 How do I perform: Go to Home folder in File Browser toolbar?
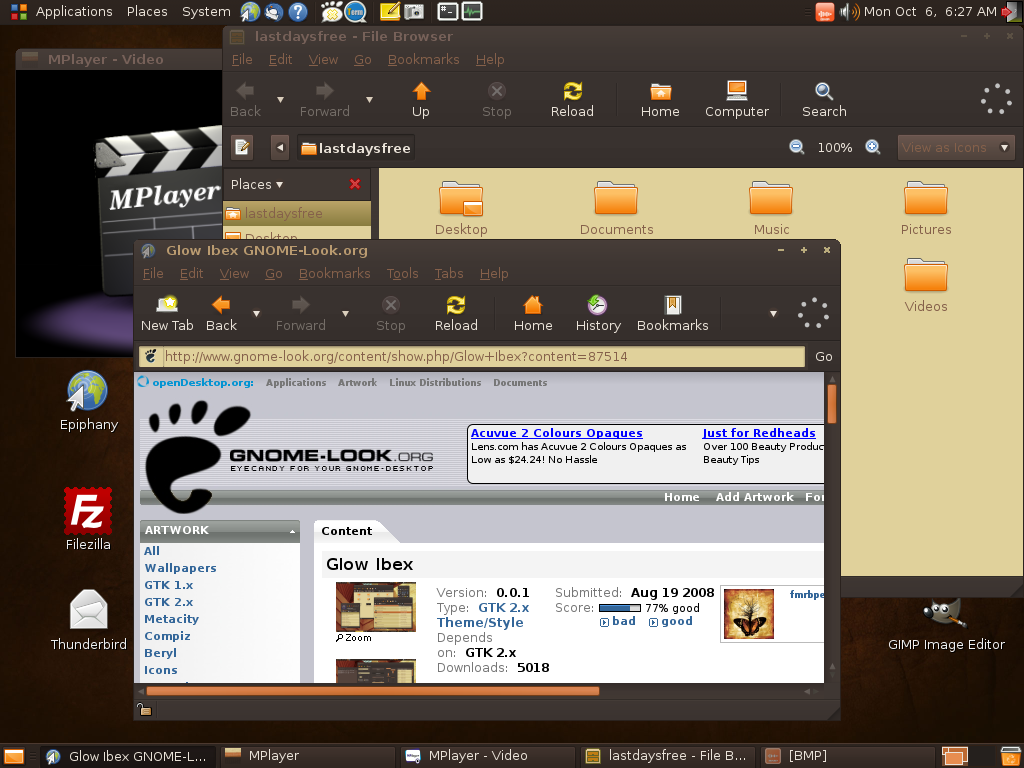660,100
